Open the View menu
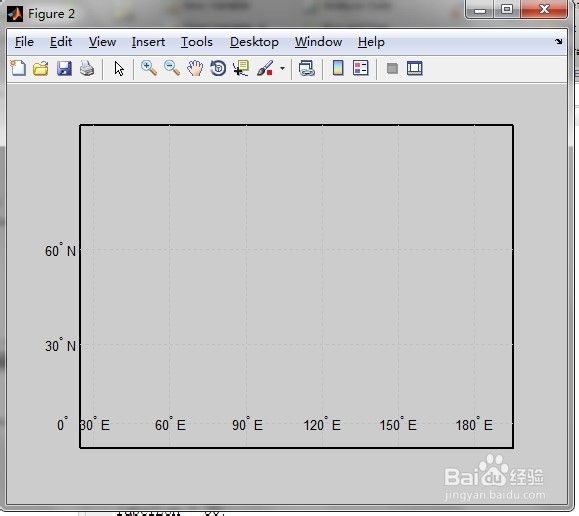The width and height of the screenshot is (579, 516). tap(102, 42)
